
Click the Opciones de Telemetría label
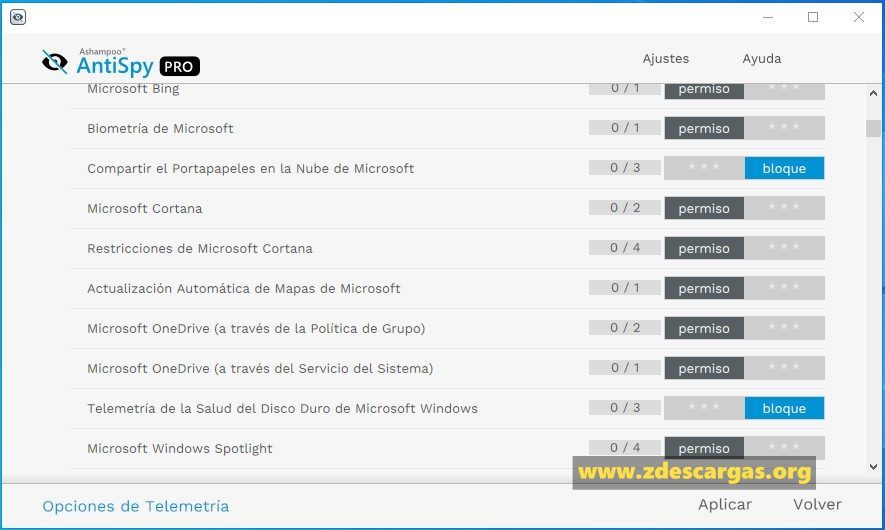pos(135,506)
